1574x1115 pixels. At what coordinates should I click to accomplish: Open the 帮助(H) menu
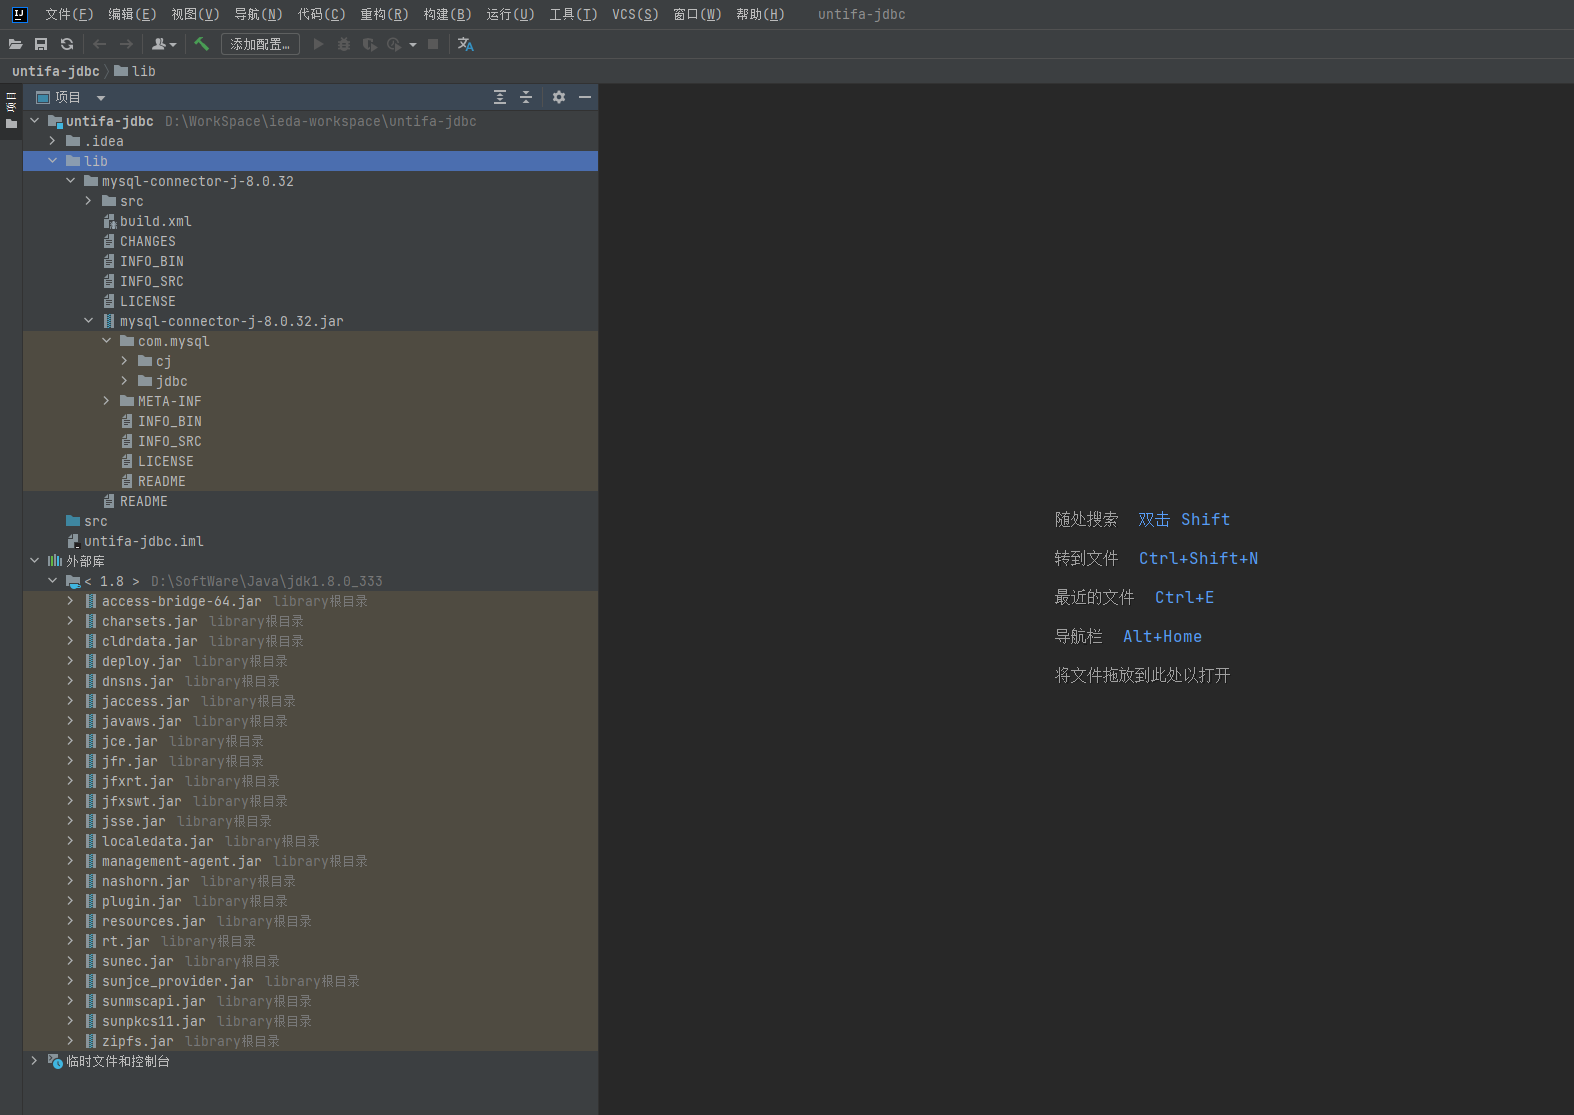[760, 14]
